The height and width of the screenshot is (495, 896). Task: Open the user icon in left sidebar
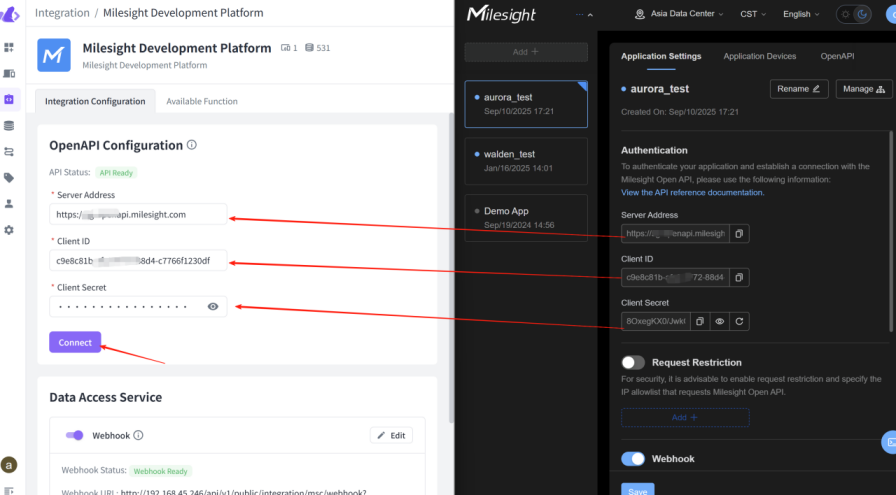click(x=9, y=203)
